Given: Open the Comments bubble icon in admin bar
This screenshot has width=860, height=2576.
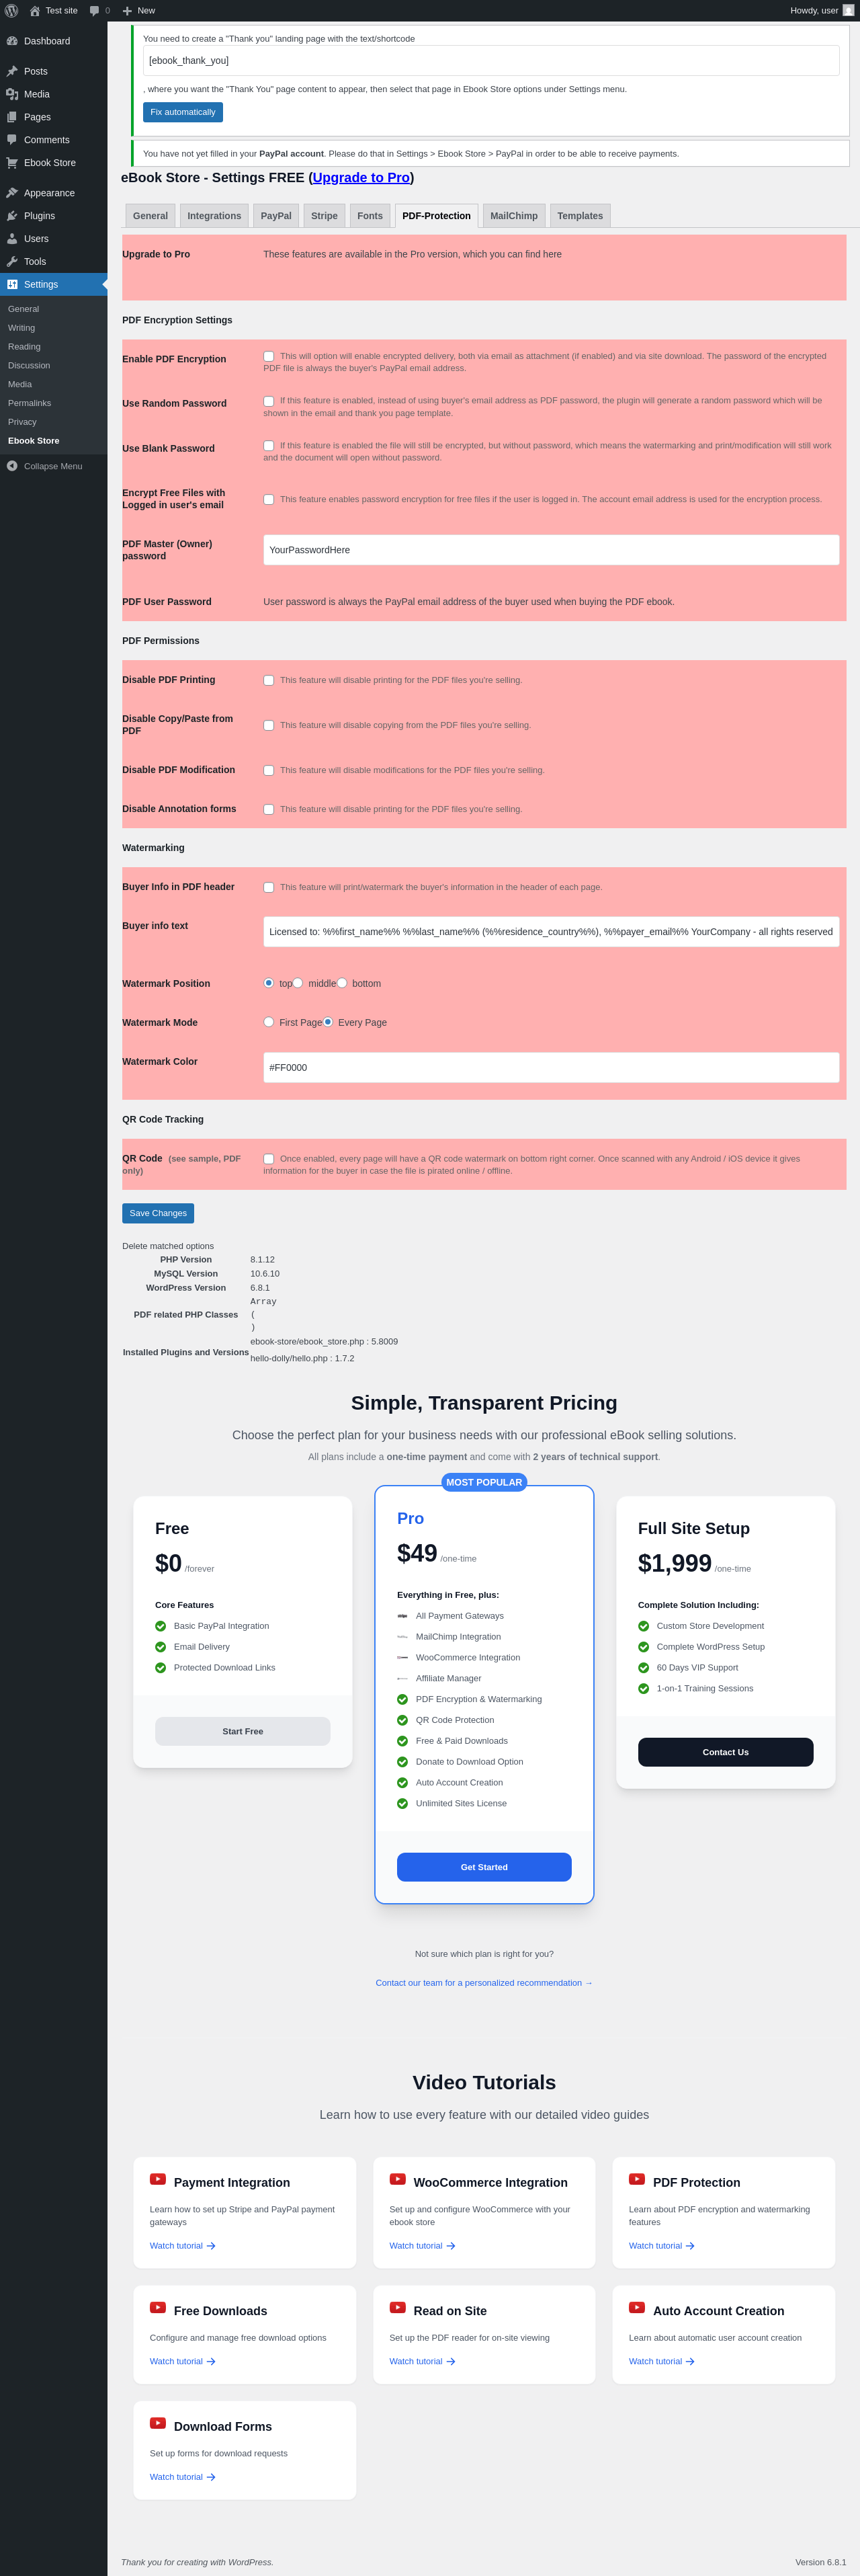Looking at the screenshot, I should (95, 11).
